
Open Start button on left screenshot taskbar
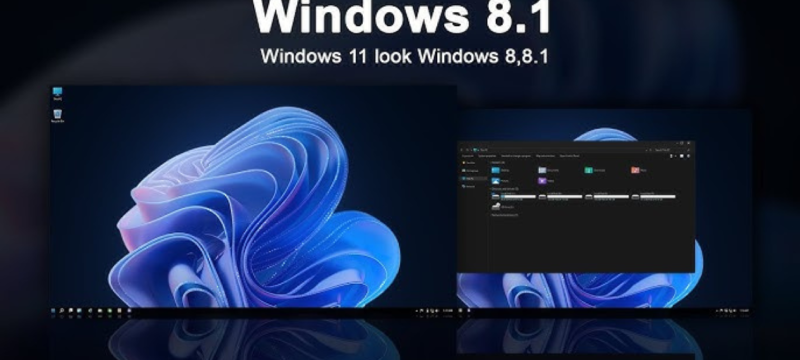[x=53, y=310]
